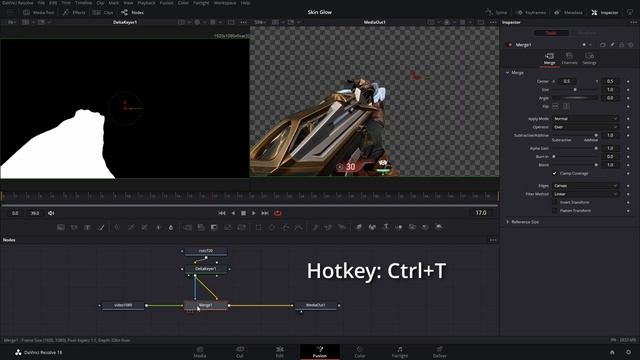
Task: Switch to the Deliver page
Action: [x=440, y=352]
